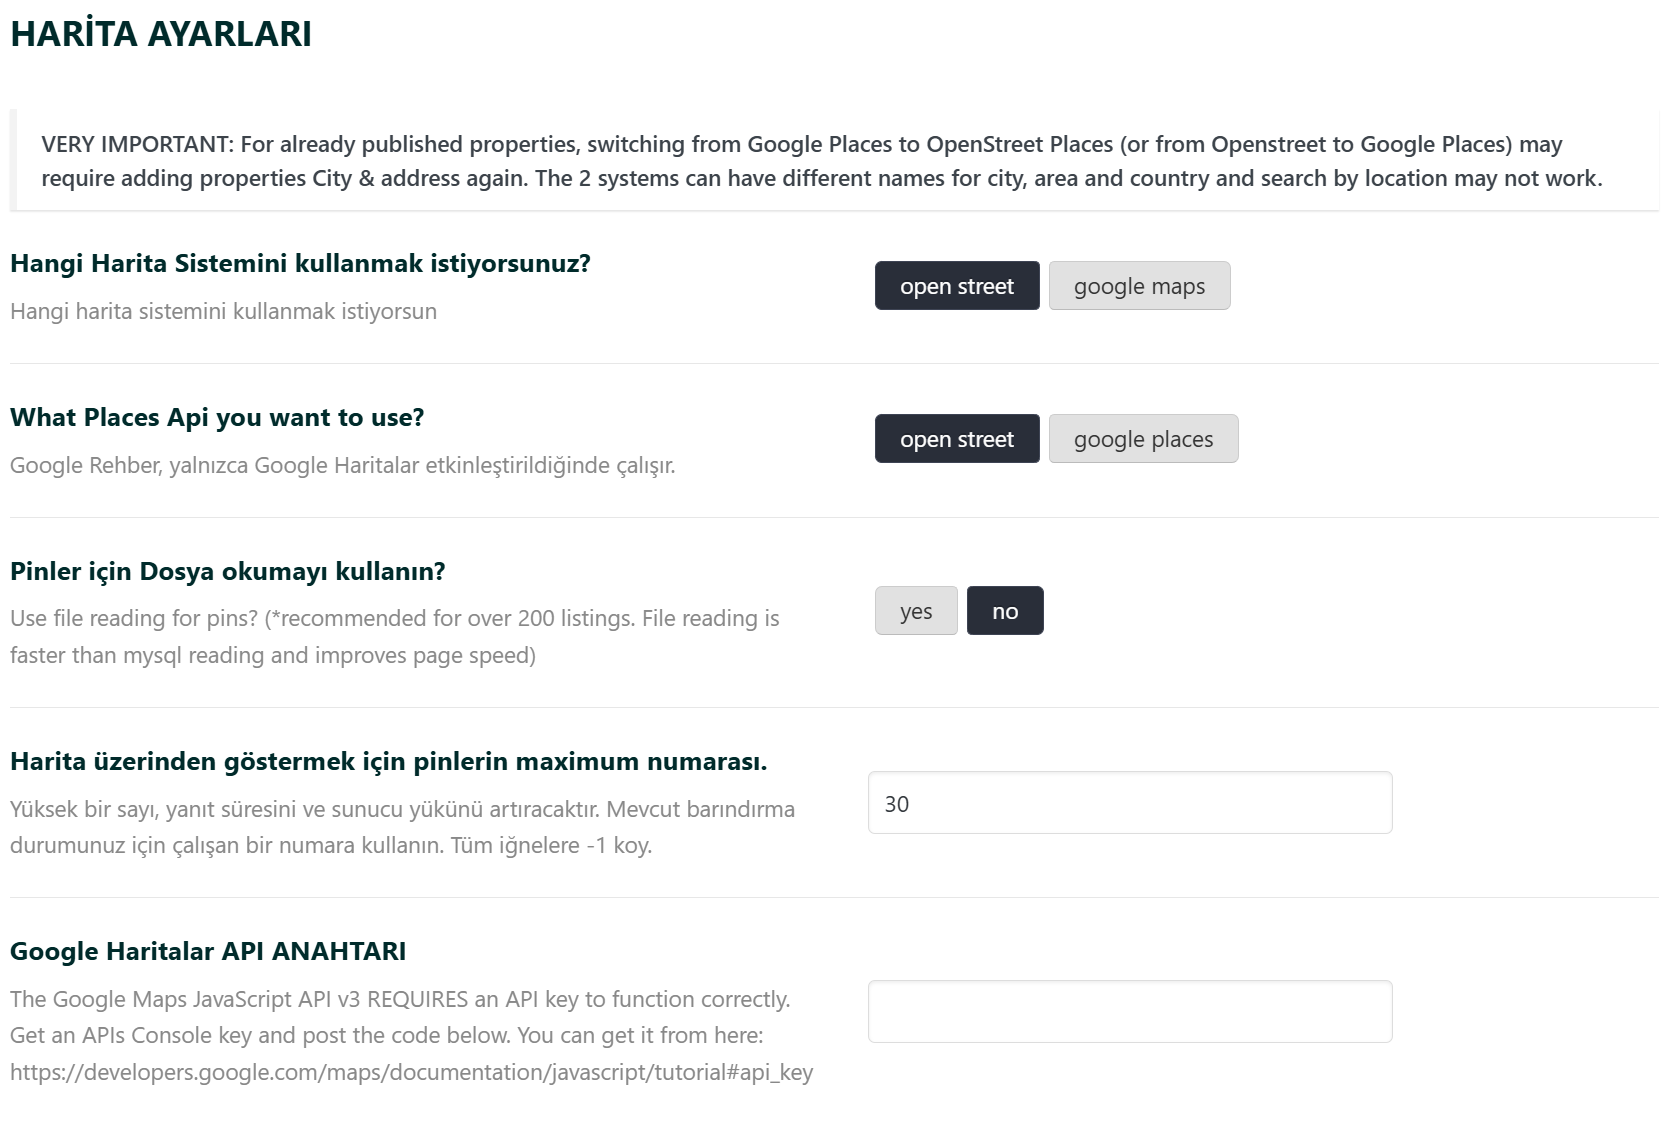The width and height of the screenshot is (1671, 1124).
Task: Click the HARİTA AYARLARI page heading
Action: coord(161,34)
